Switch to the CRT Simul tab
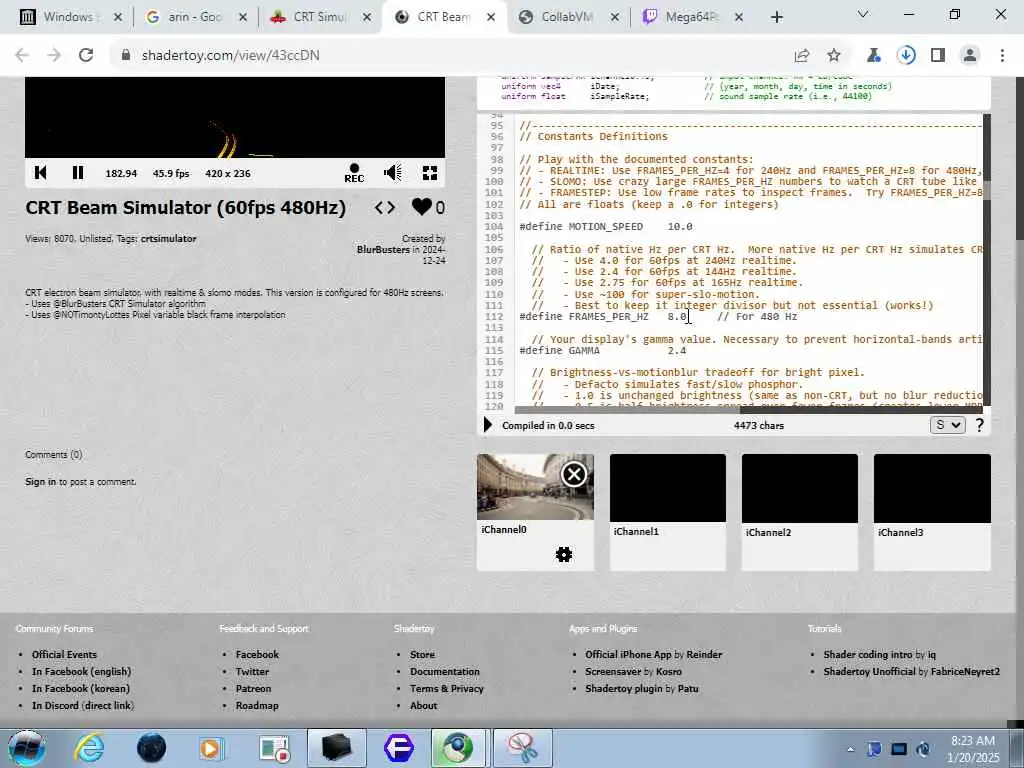1024x768 pixels. click(x=320, y=17)
